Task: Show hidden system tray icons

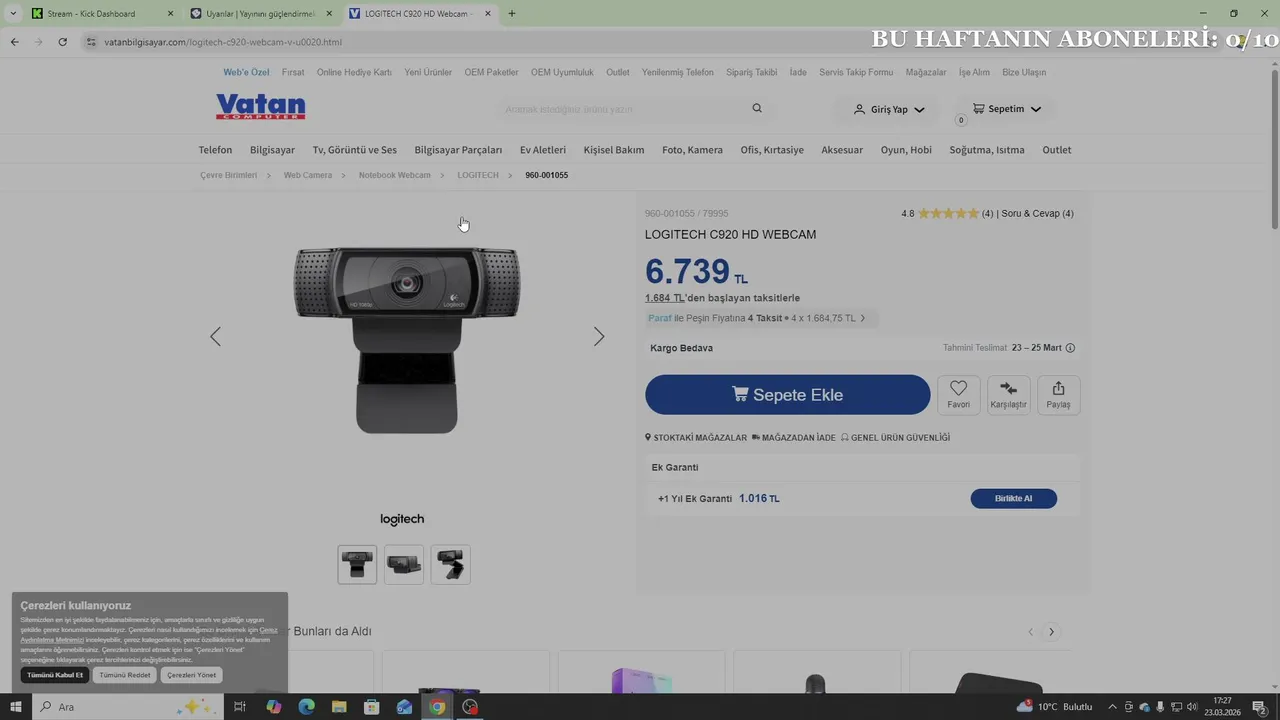Action: [1113, 707]
